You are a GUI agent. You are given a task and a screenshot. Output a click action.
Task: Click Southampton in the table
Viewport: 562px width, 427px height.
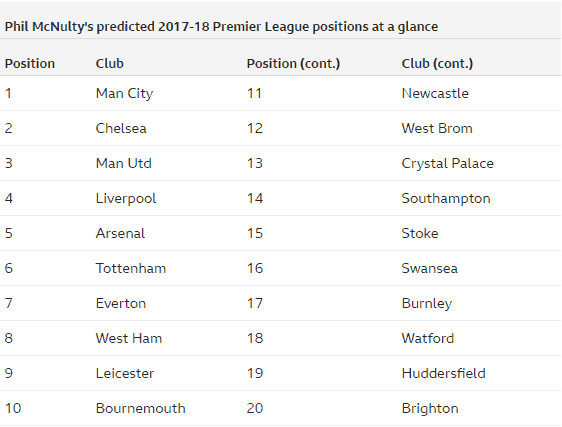446,199
